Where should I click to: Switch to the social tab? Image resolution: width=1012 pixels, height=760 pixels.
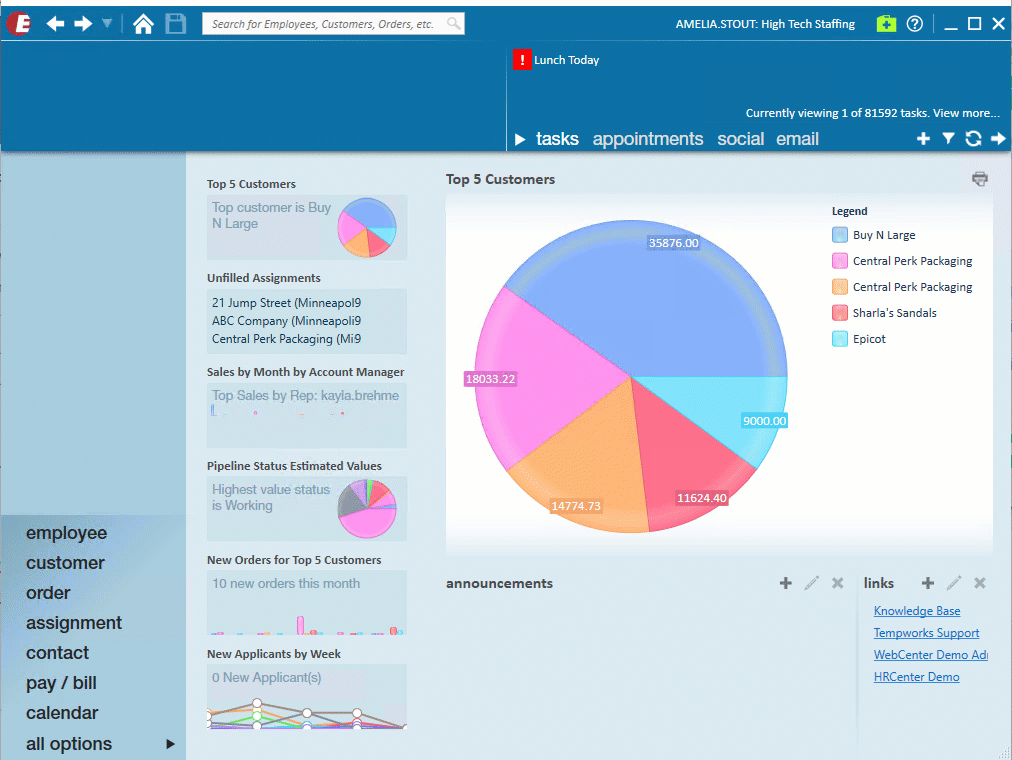click(x=740, y=139)
